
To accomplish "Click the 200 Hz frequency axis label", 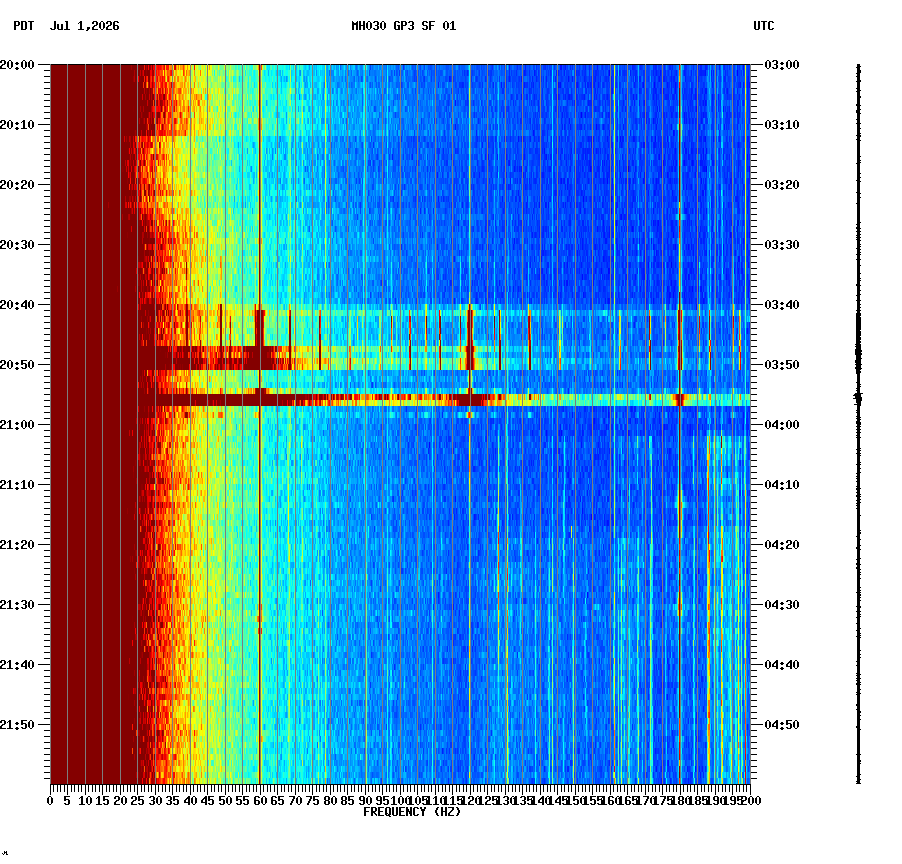I will tap(751, 801).
